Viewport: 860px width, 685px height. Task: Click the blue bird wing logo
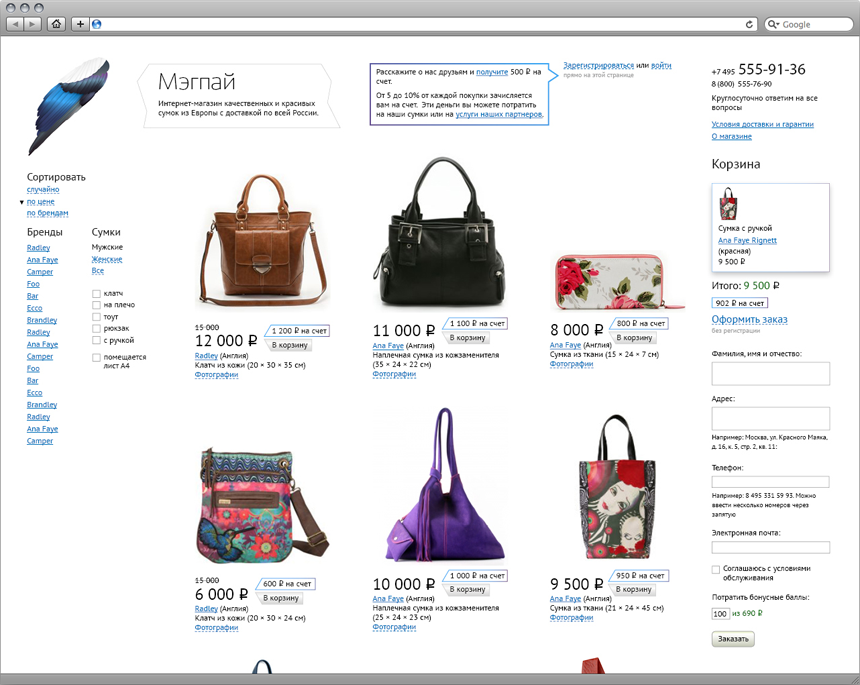pos(69,106)
